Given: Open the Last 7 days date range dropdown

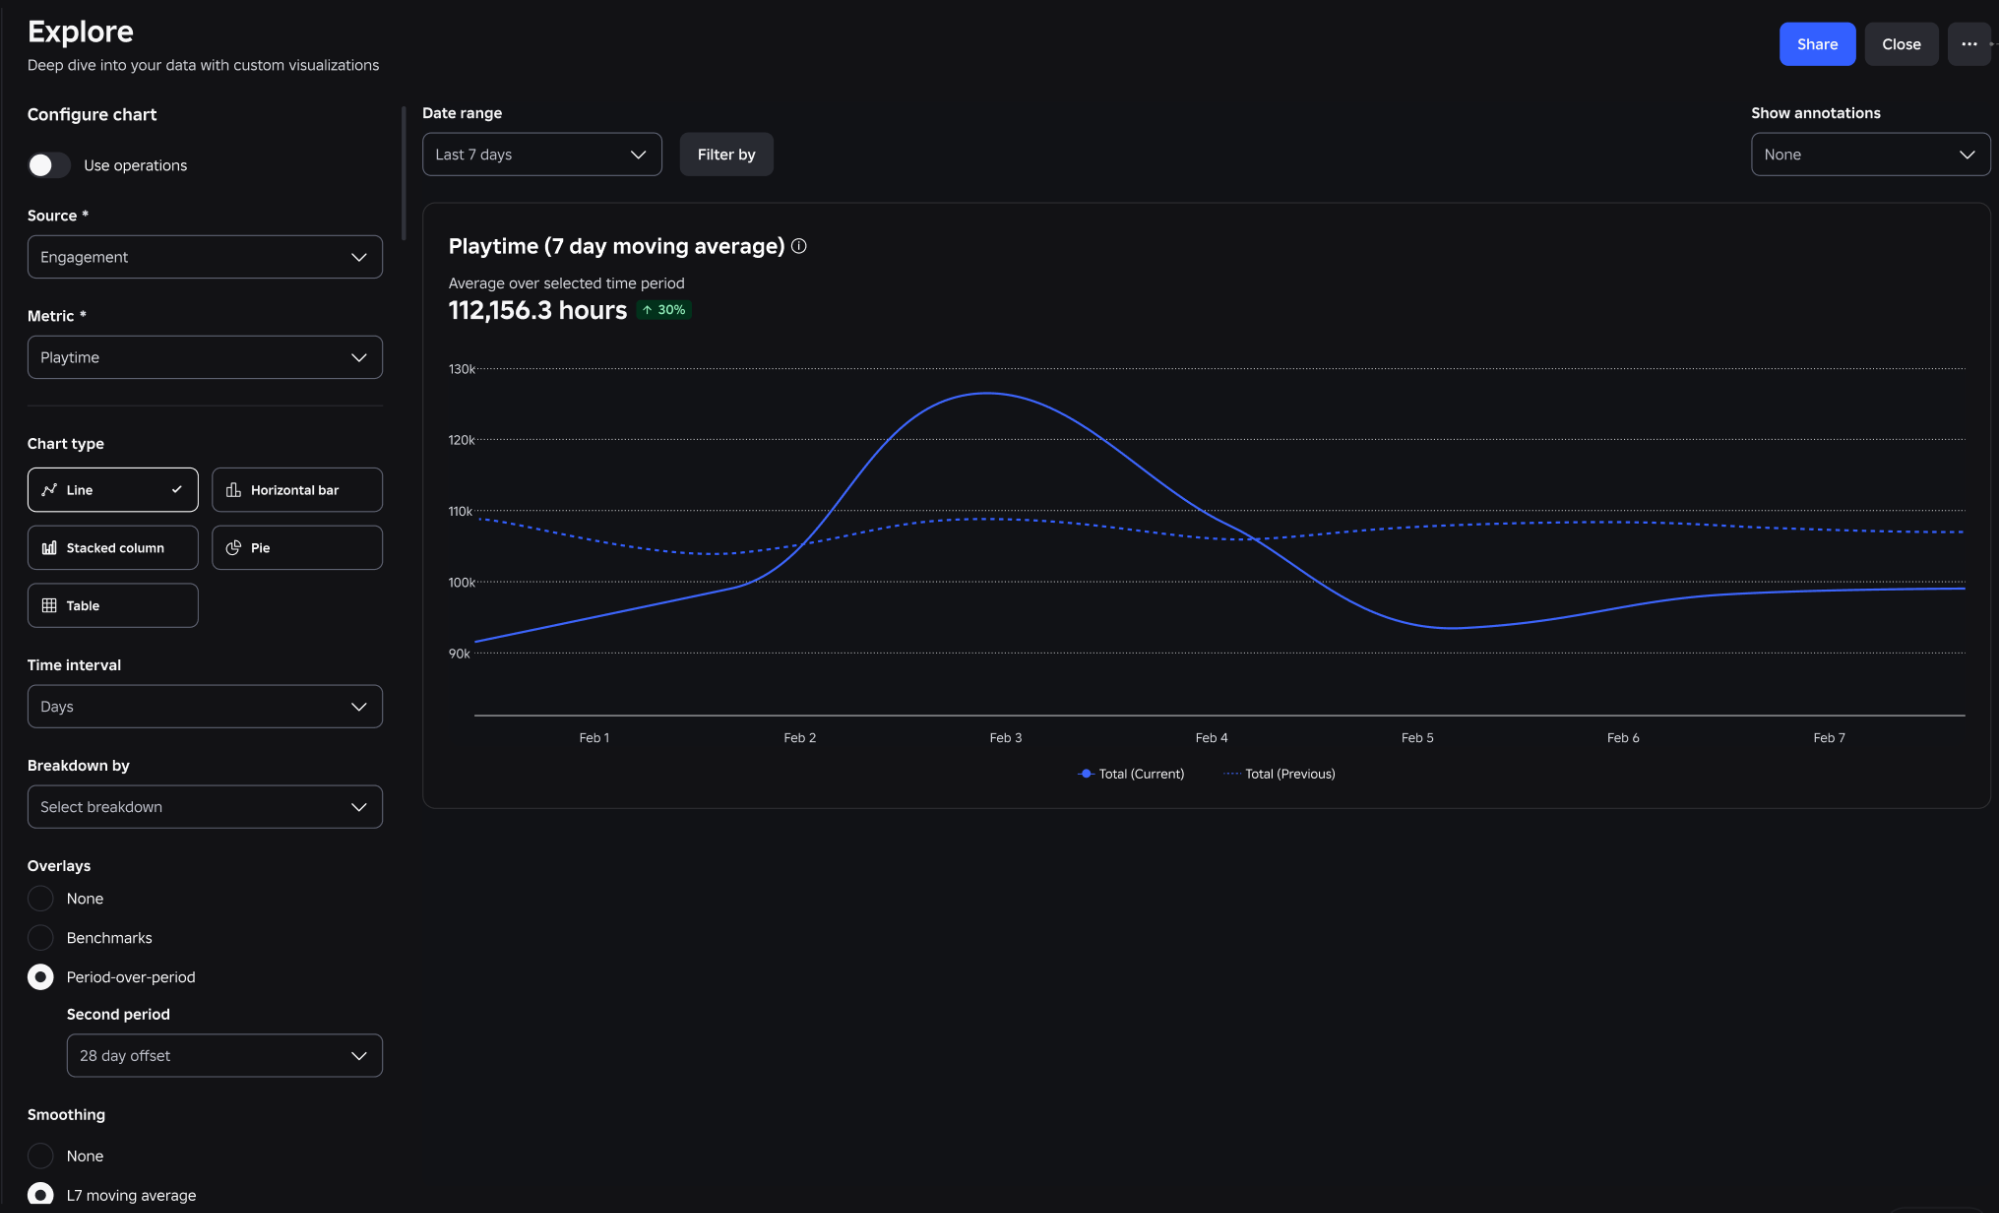Looking at the screenshot, I should point(542,154).
